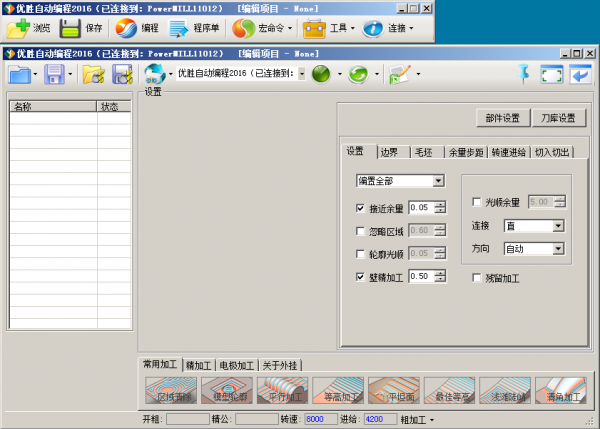Screen dimensions: 600x429
Task: Click the blue open folder toolbar icon
Action: [20, 74]
